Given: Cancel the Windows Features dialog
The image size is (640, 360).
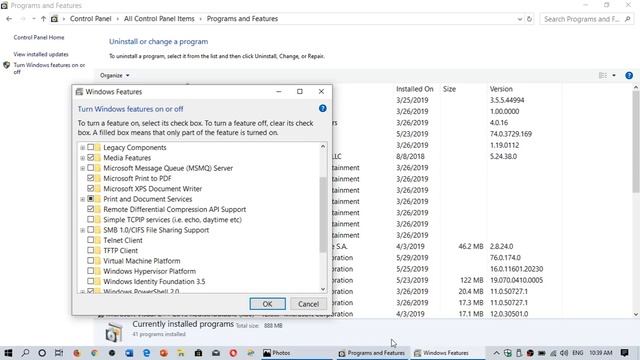Looking at the screenshot, I should point(308,304).
